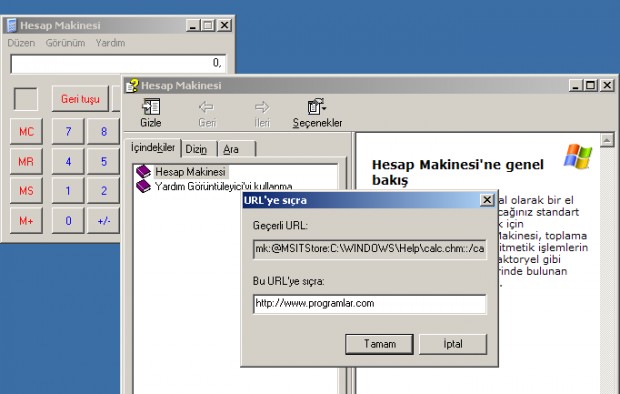Click the Windows logo in help content
The height and width of the screenshot is (394, 620).
click(x=578, y=156)
